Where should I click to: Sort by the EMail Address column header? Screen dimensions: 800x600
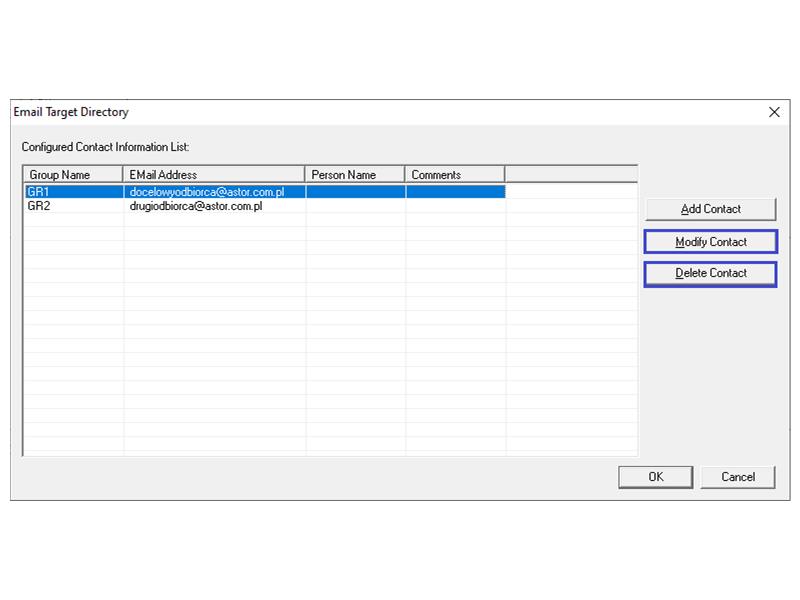click(x=214, y=174)
